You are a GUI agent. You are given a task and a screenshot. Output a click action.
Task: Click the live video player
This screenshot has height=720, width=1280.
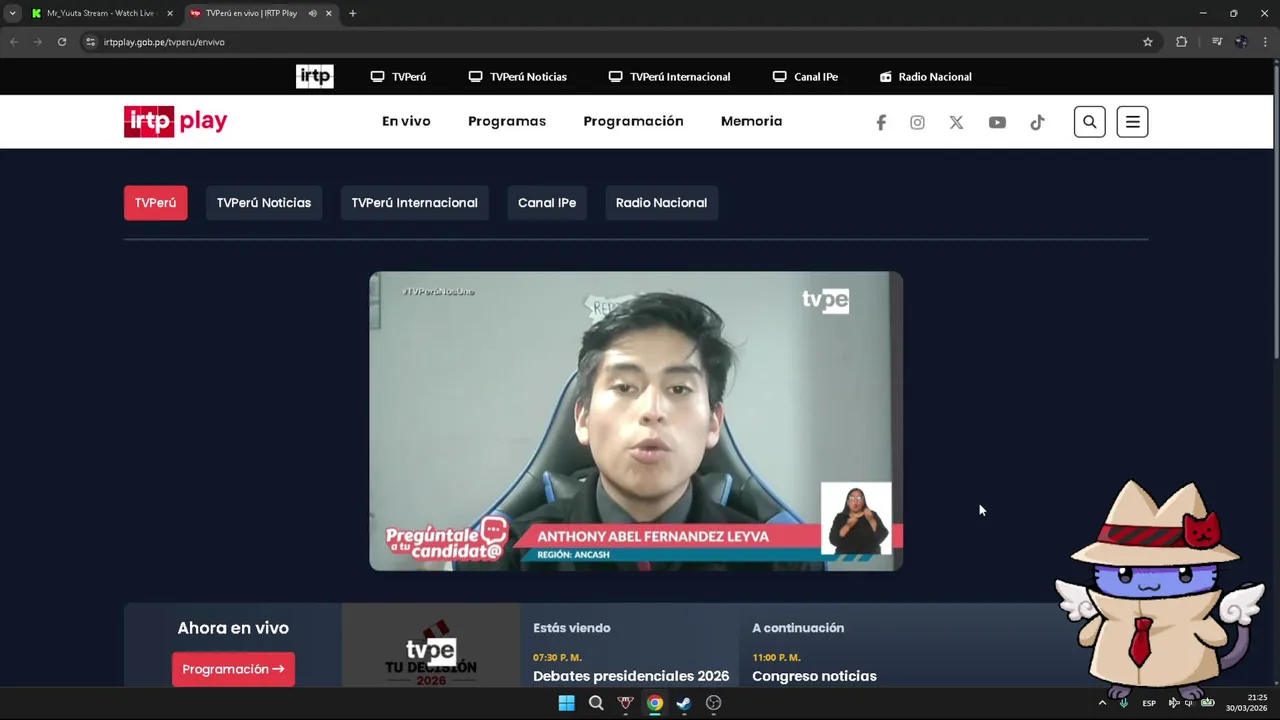coord(636,421)
